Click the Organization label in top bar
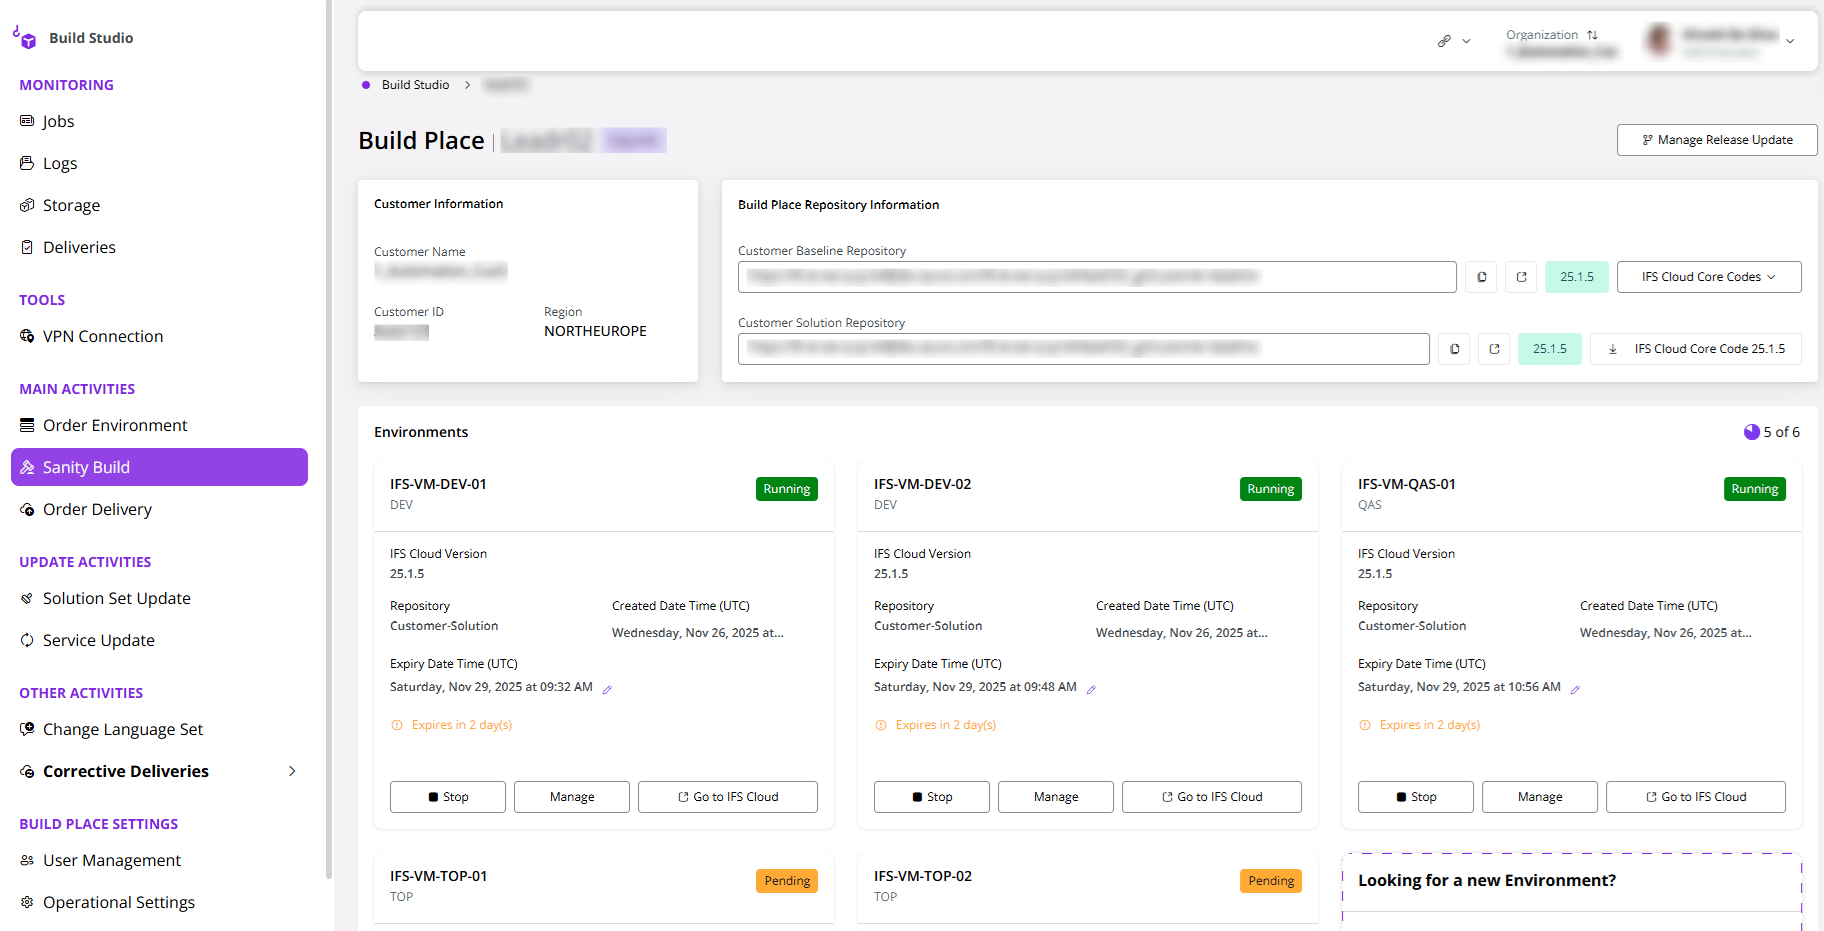The image size is (1824, 931). click(x=1542, y=35)
